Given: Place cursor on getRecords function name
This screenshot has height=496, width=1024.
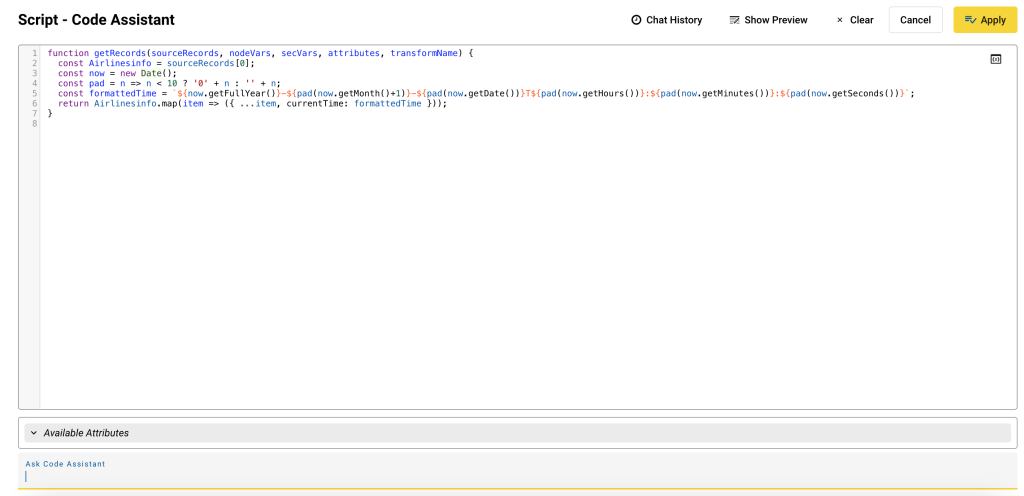Looking at the screenshot, I should click(x=119, y=53).
